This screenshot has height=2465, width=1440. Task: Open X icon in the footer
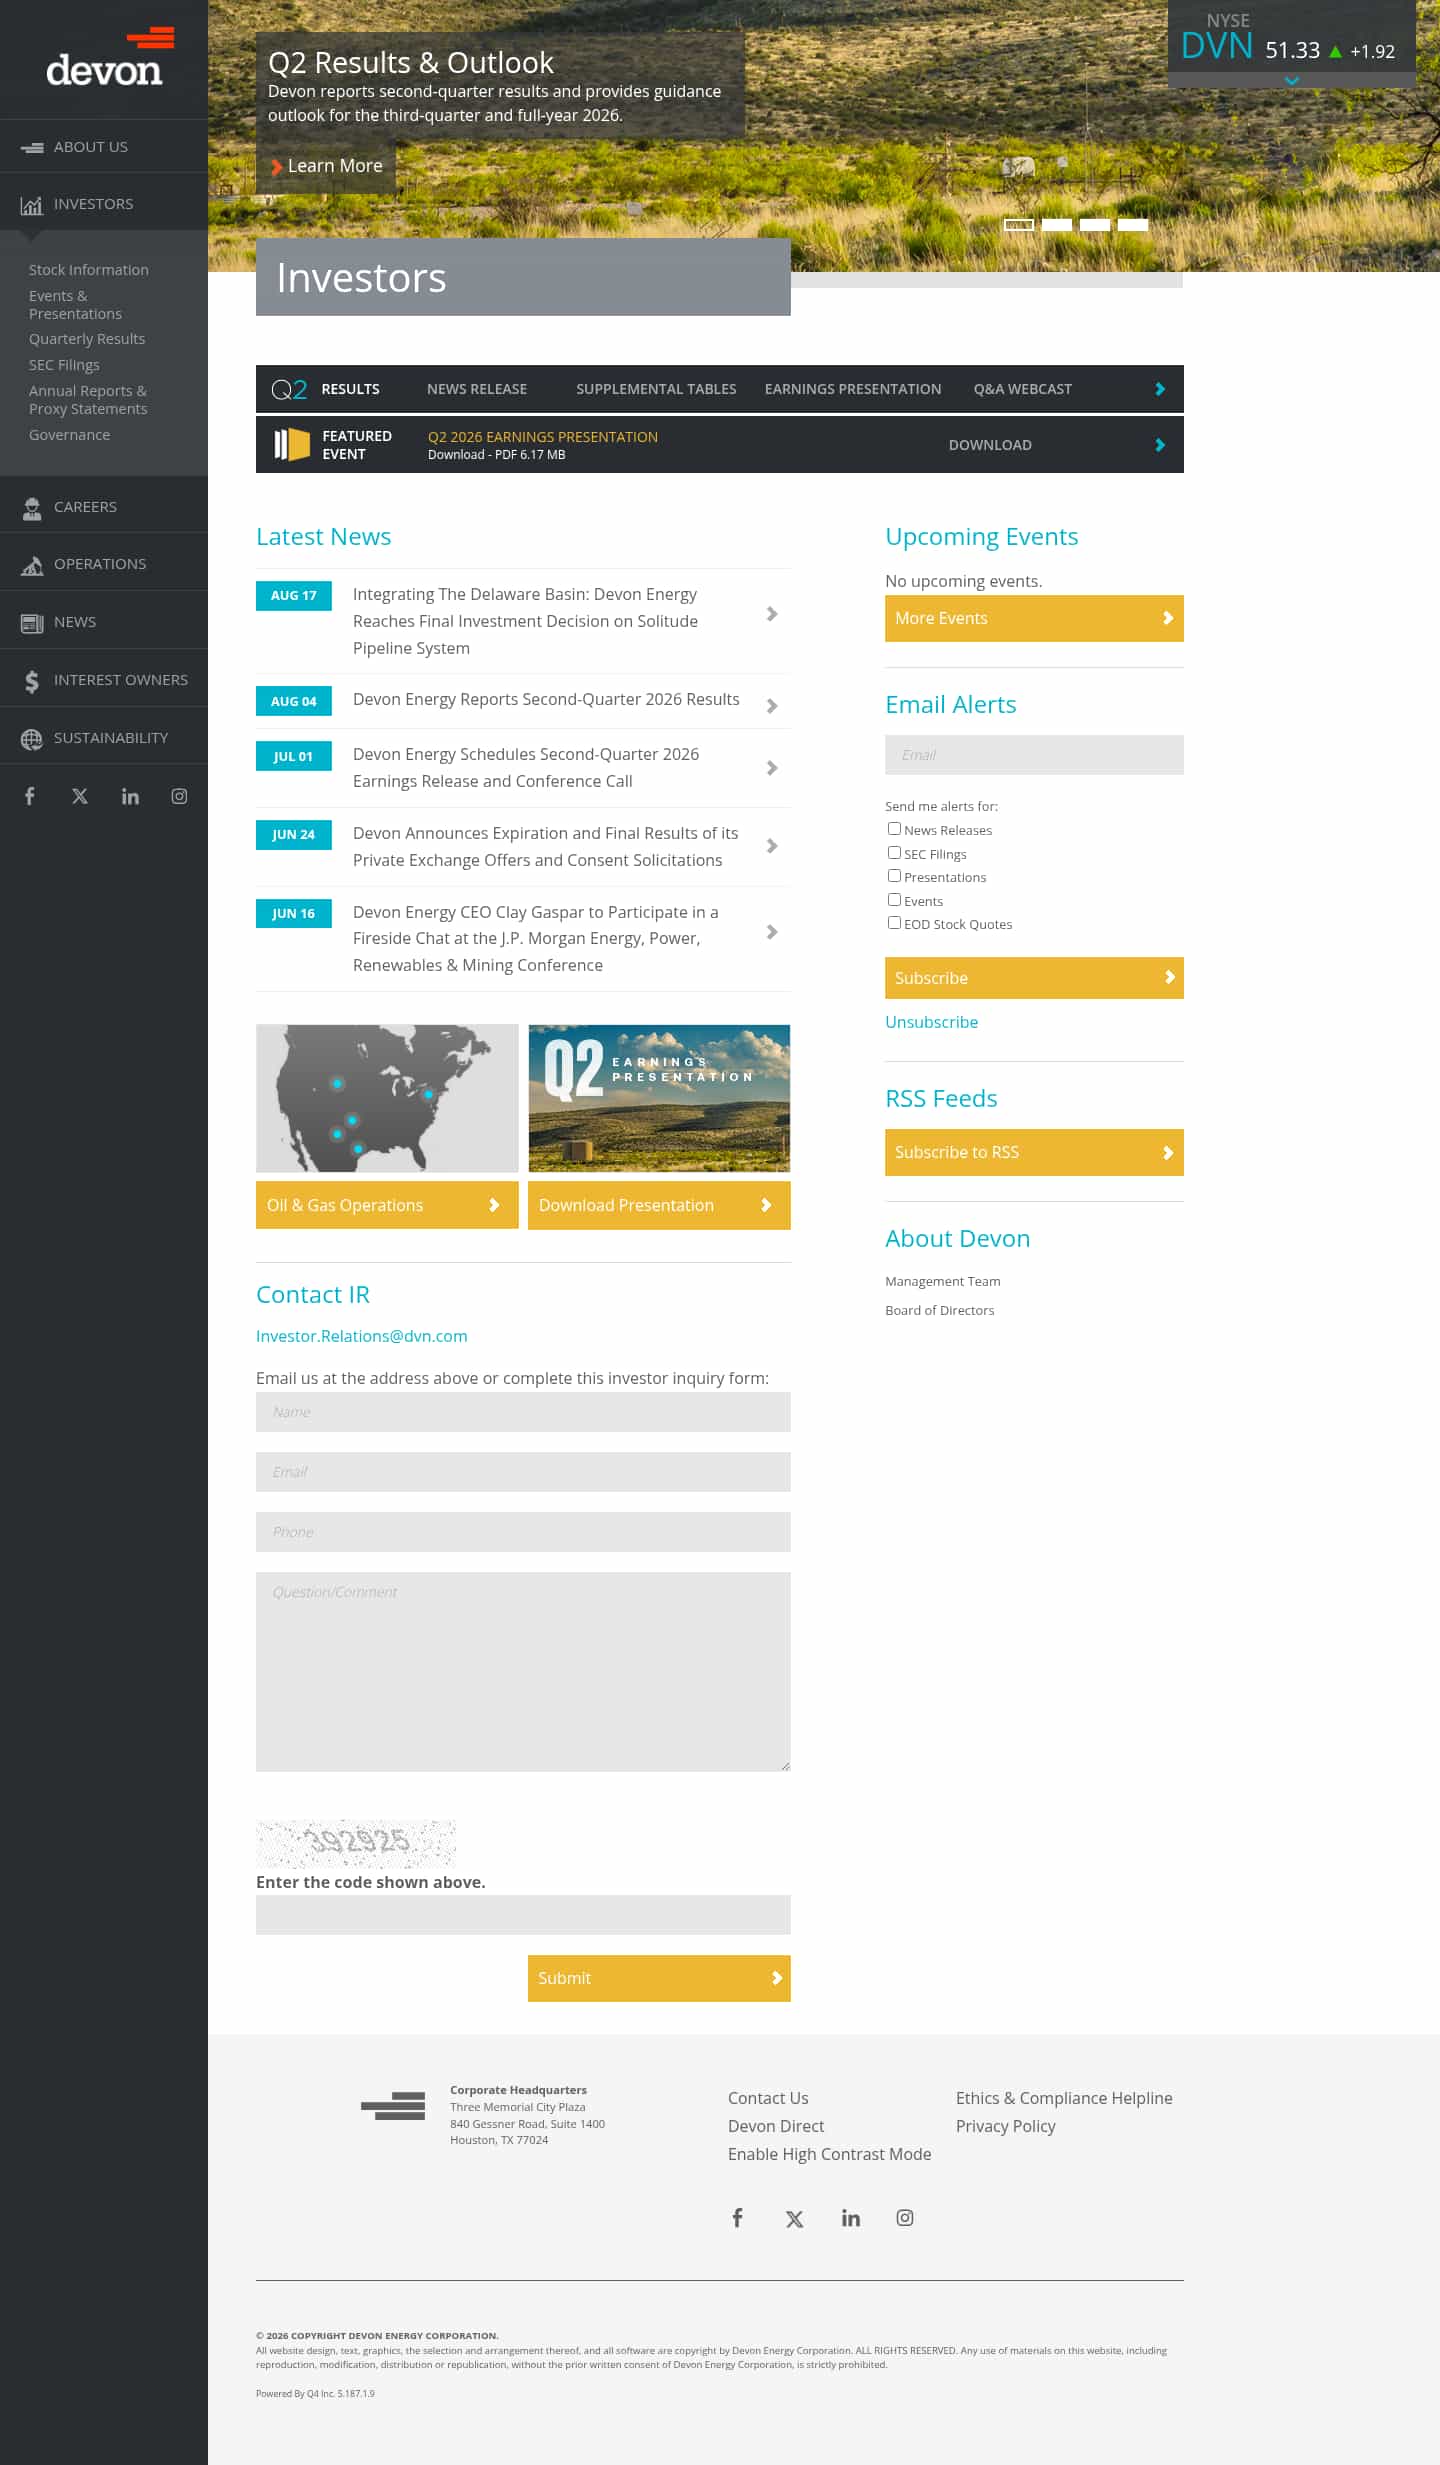coord(794,2219)
